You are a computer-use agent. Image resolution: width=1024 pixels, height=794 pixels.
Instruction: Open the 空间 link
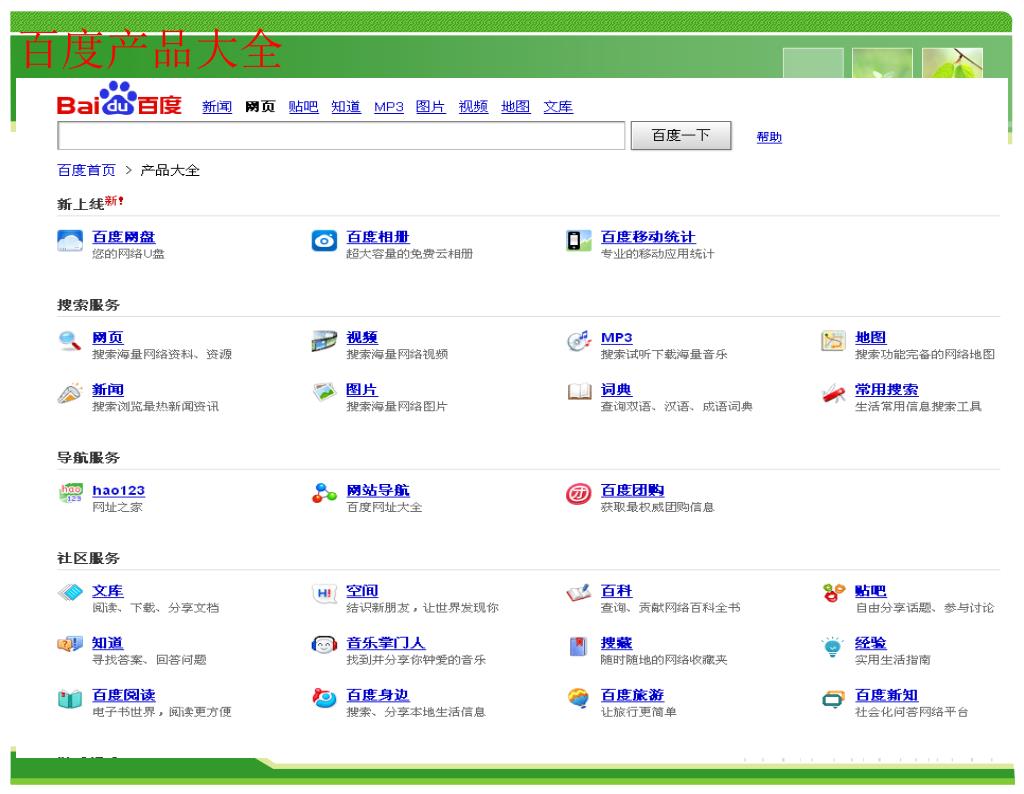pyautogui.click(x=362, y=591)
